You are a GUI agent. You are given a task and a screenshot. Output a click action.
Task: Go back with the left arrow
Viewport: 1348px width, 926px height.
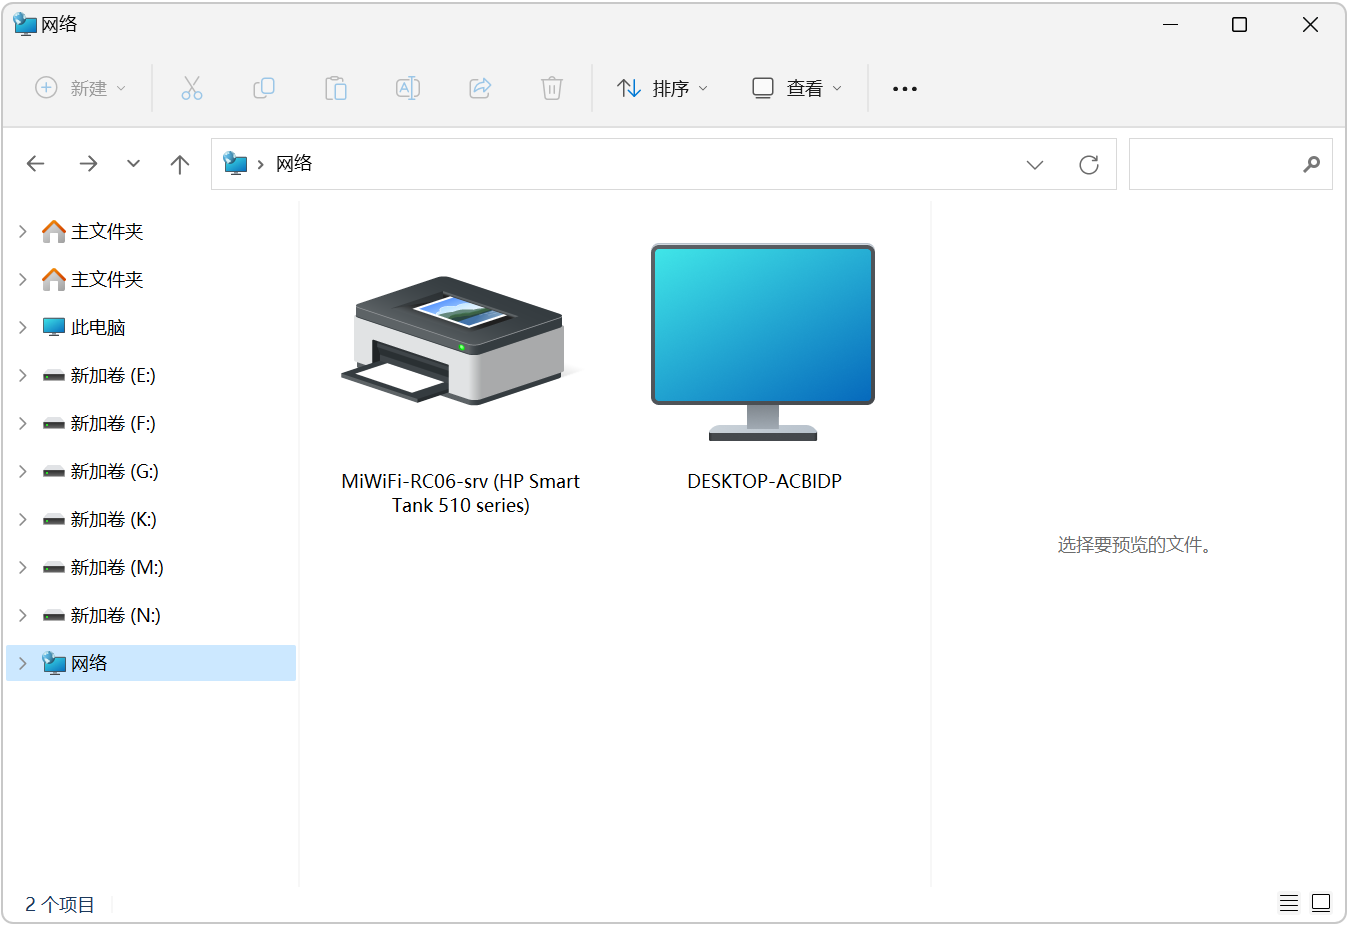(x=36, y=164)
